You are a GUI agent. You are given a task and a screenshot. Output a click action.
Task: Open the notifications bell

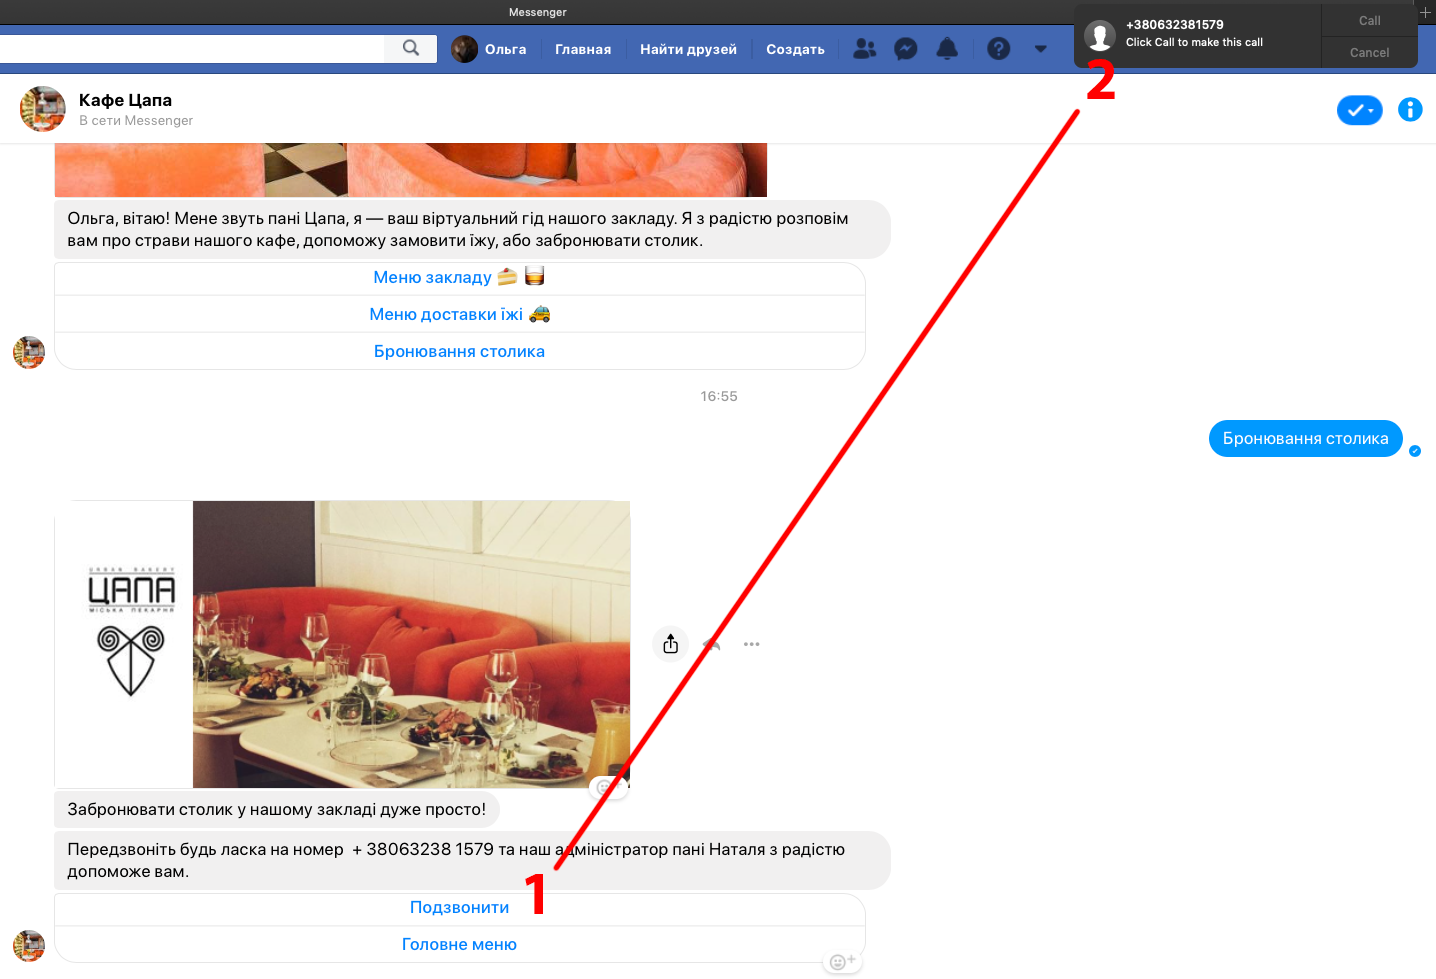click(x=947, y=49)
